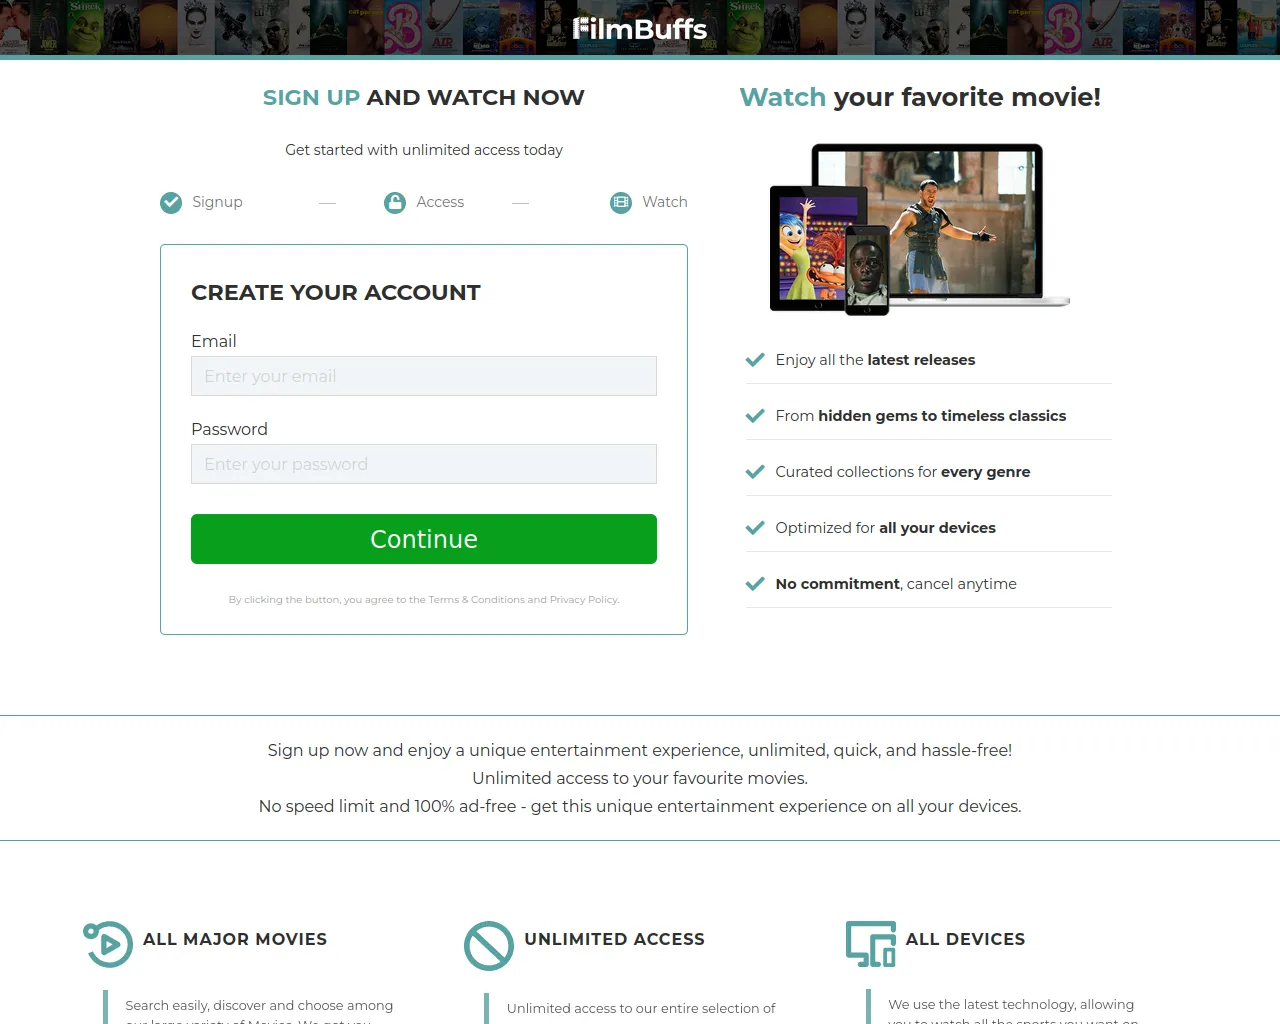Select the Access step label
Viewport: 1280px width, 1024px height.
coord(440,202)
